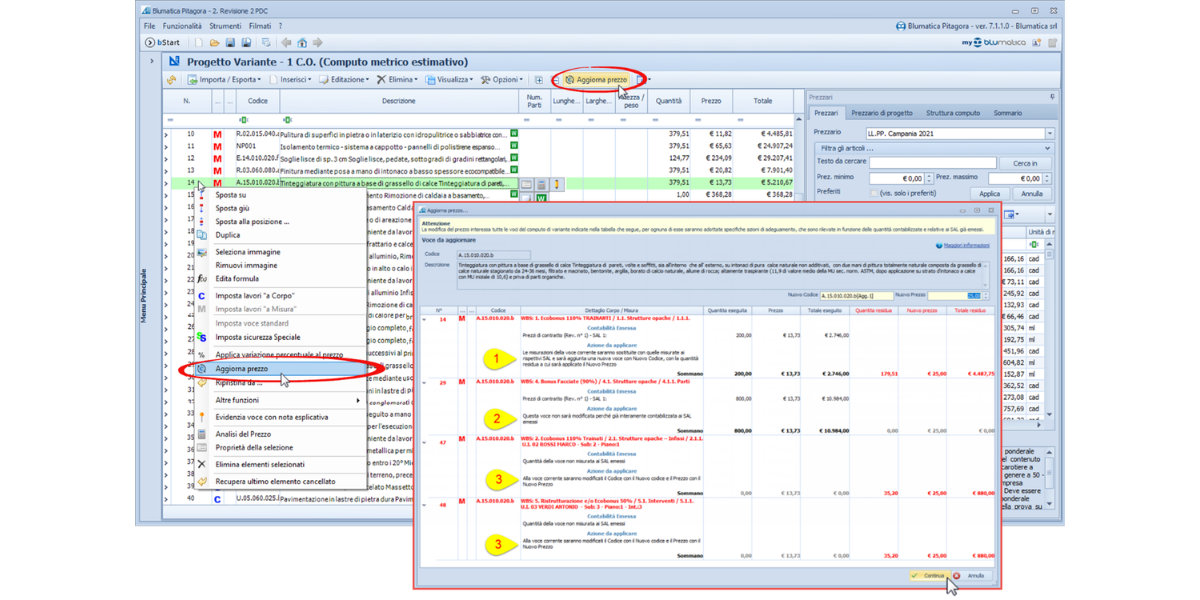Screen dimensions: 1200x600
Task: Navigate back with the left arrow icon
Action: (x=286, y=43)
